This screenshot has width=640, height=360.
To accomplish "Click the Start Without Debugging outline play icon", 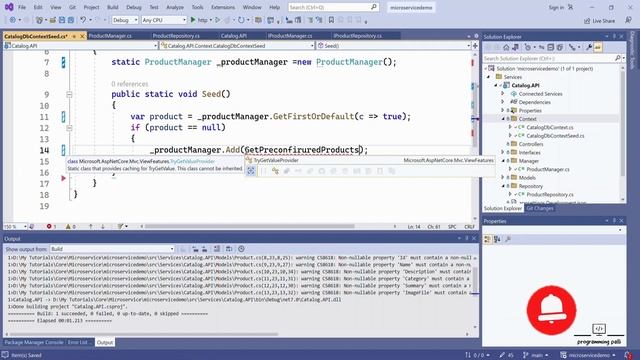I will pos(218,20).
